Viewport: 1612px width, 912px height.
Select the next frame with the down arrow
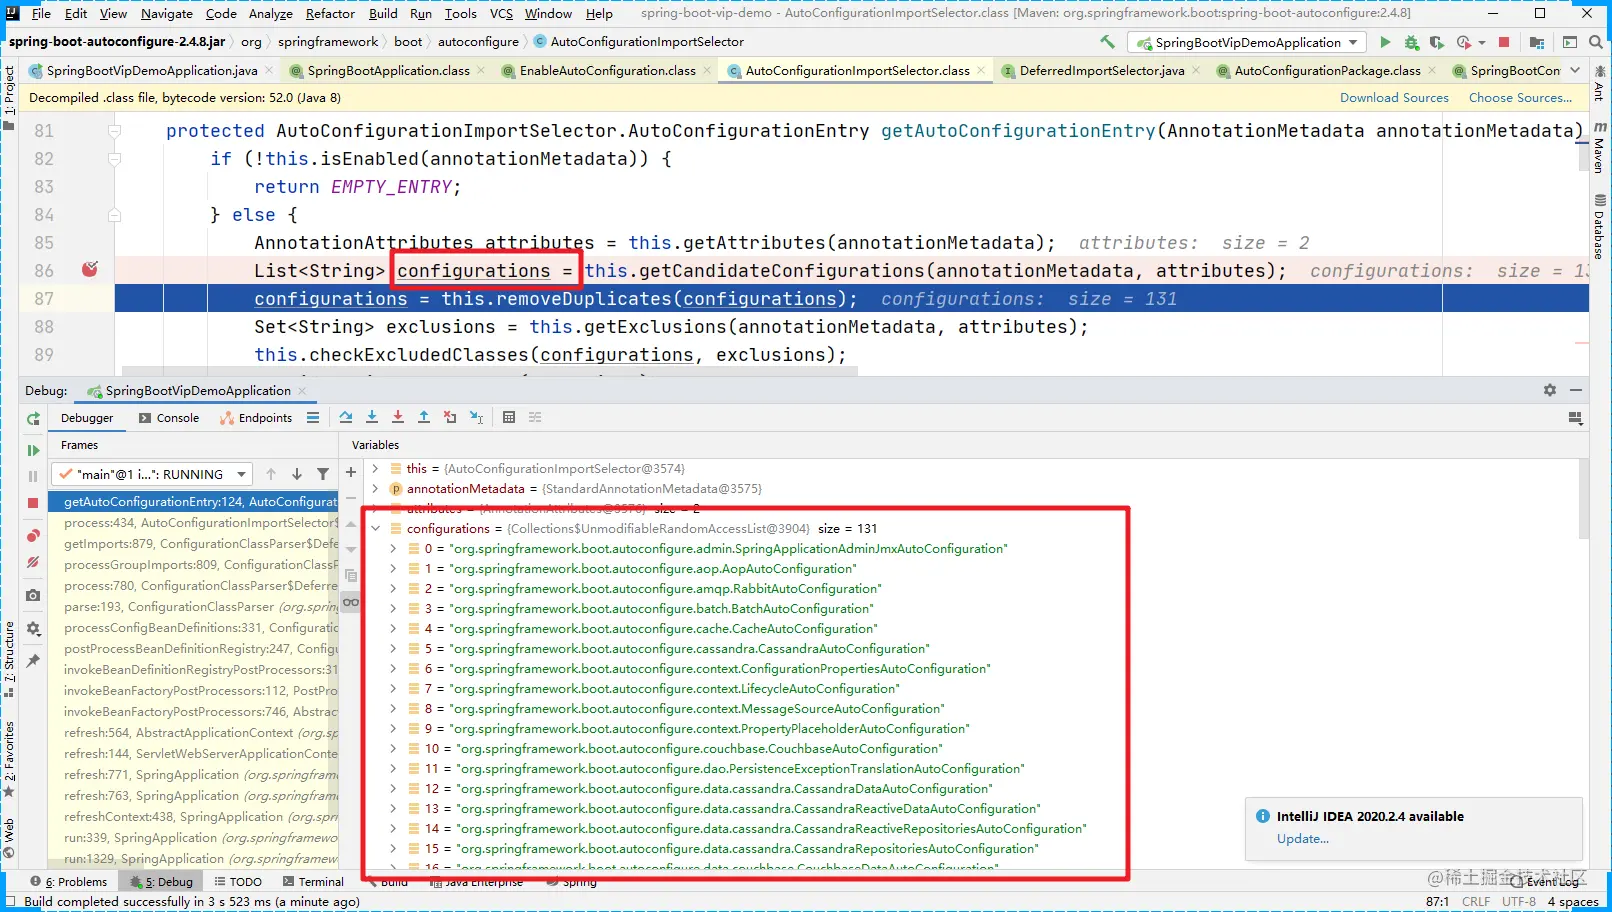pyautogui.click(x=297, y=474)
